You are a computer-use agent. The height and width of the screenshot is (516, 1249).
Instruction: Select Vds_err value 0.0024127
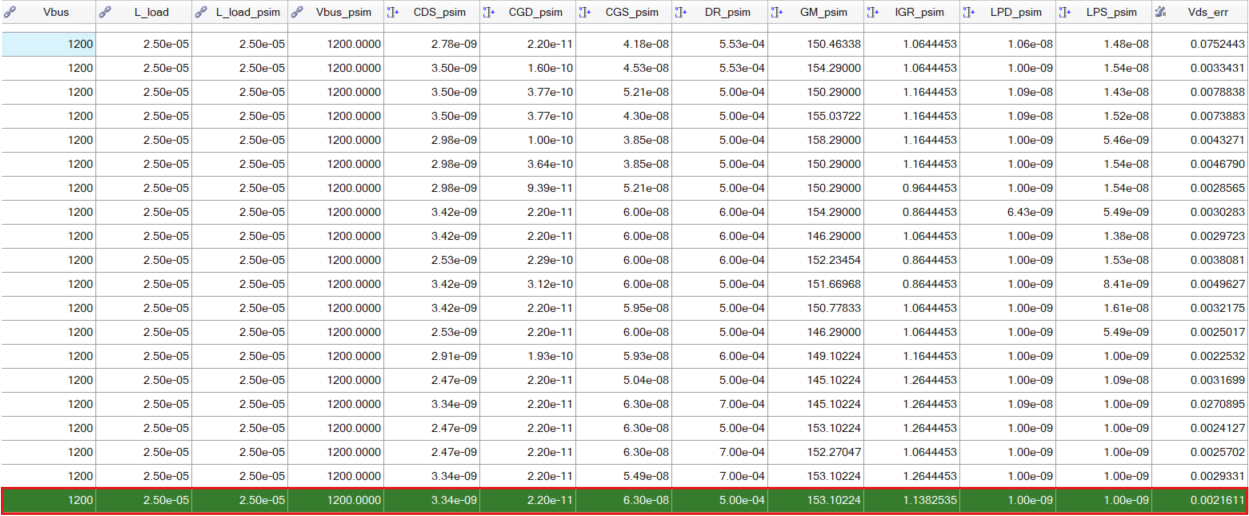(1217, 428)
